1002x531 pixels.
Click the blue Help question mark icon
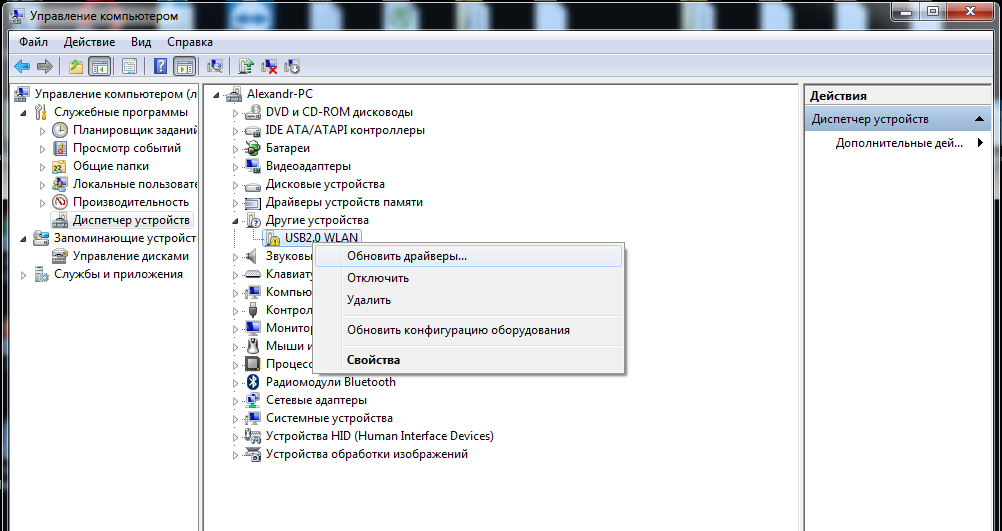pyautogui.click(x=160, y=67)
